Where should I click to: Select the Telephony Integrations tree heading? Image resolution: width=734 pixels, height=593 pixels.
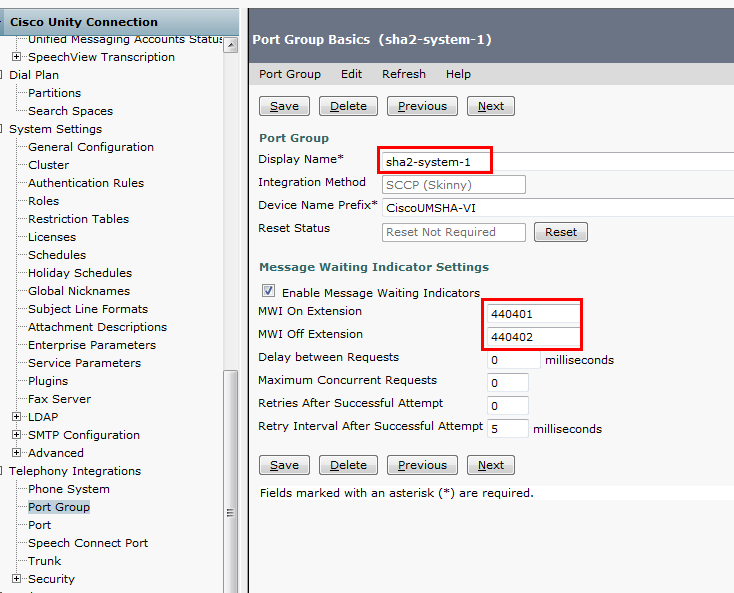pyautogui.click(x=75, y=471)
